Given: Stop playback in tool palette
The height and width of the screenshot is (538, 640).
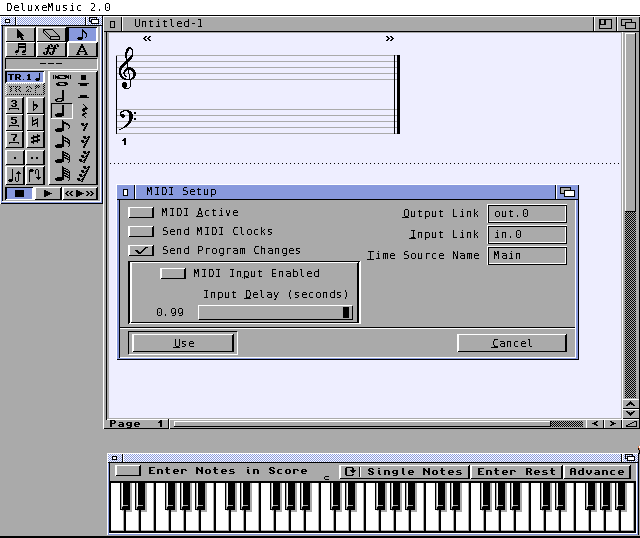Looking at the screenshot, I should (x=19, y=193).
